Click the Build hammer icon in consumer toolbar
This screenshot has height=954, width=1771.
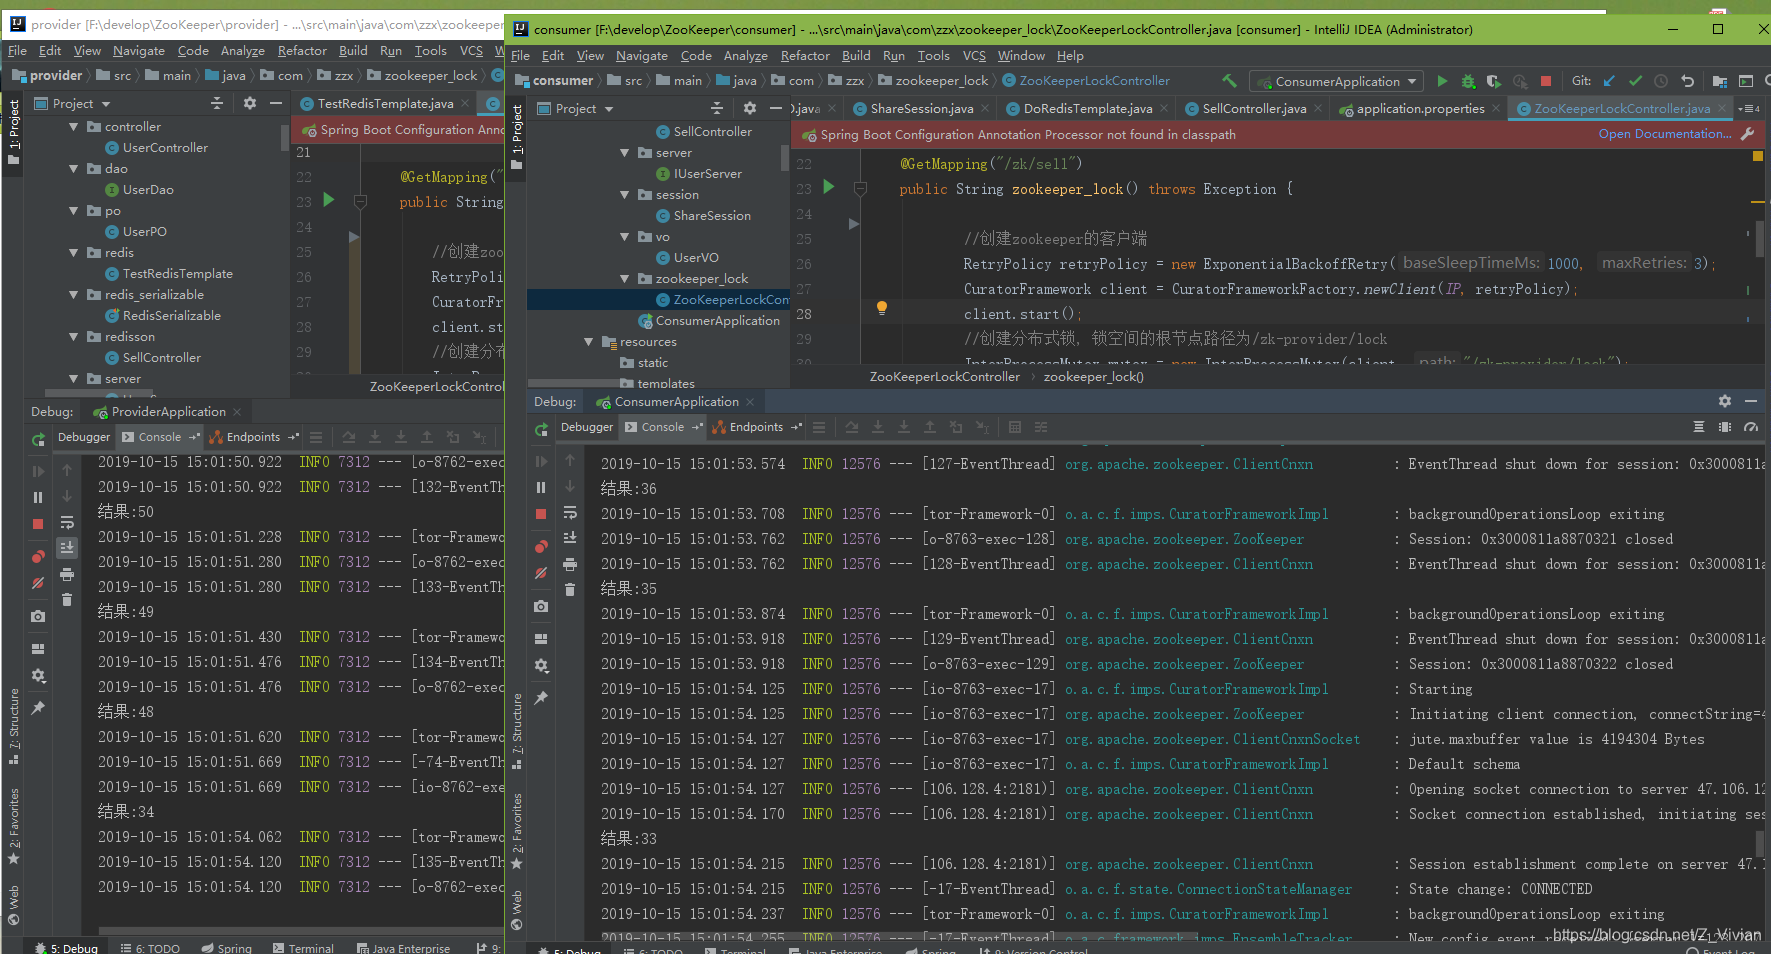(1229, 81)
